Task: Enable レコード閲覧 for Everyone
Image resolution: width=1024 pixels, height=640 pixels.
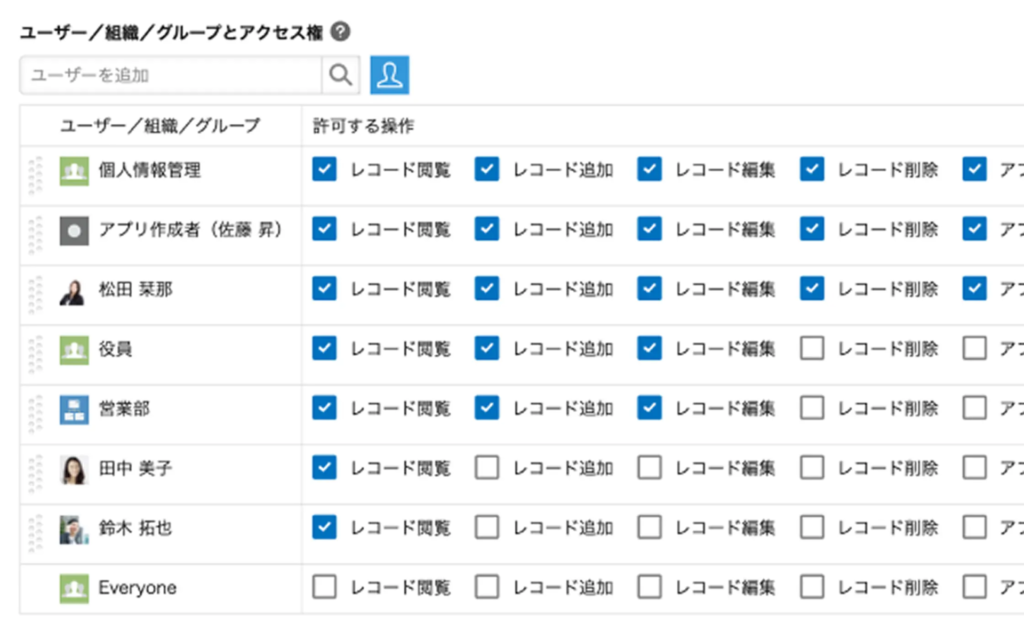Action: click(x=324, y=587)
